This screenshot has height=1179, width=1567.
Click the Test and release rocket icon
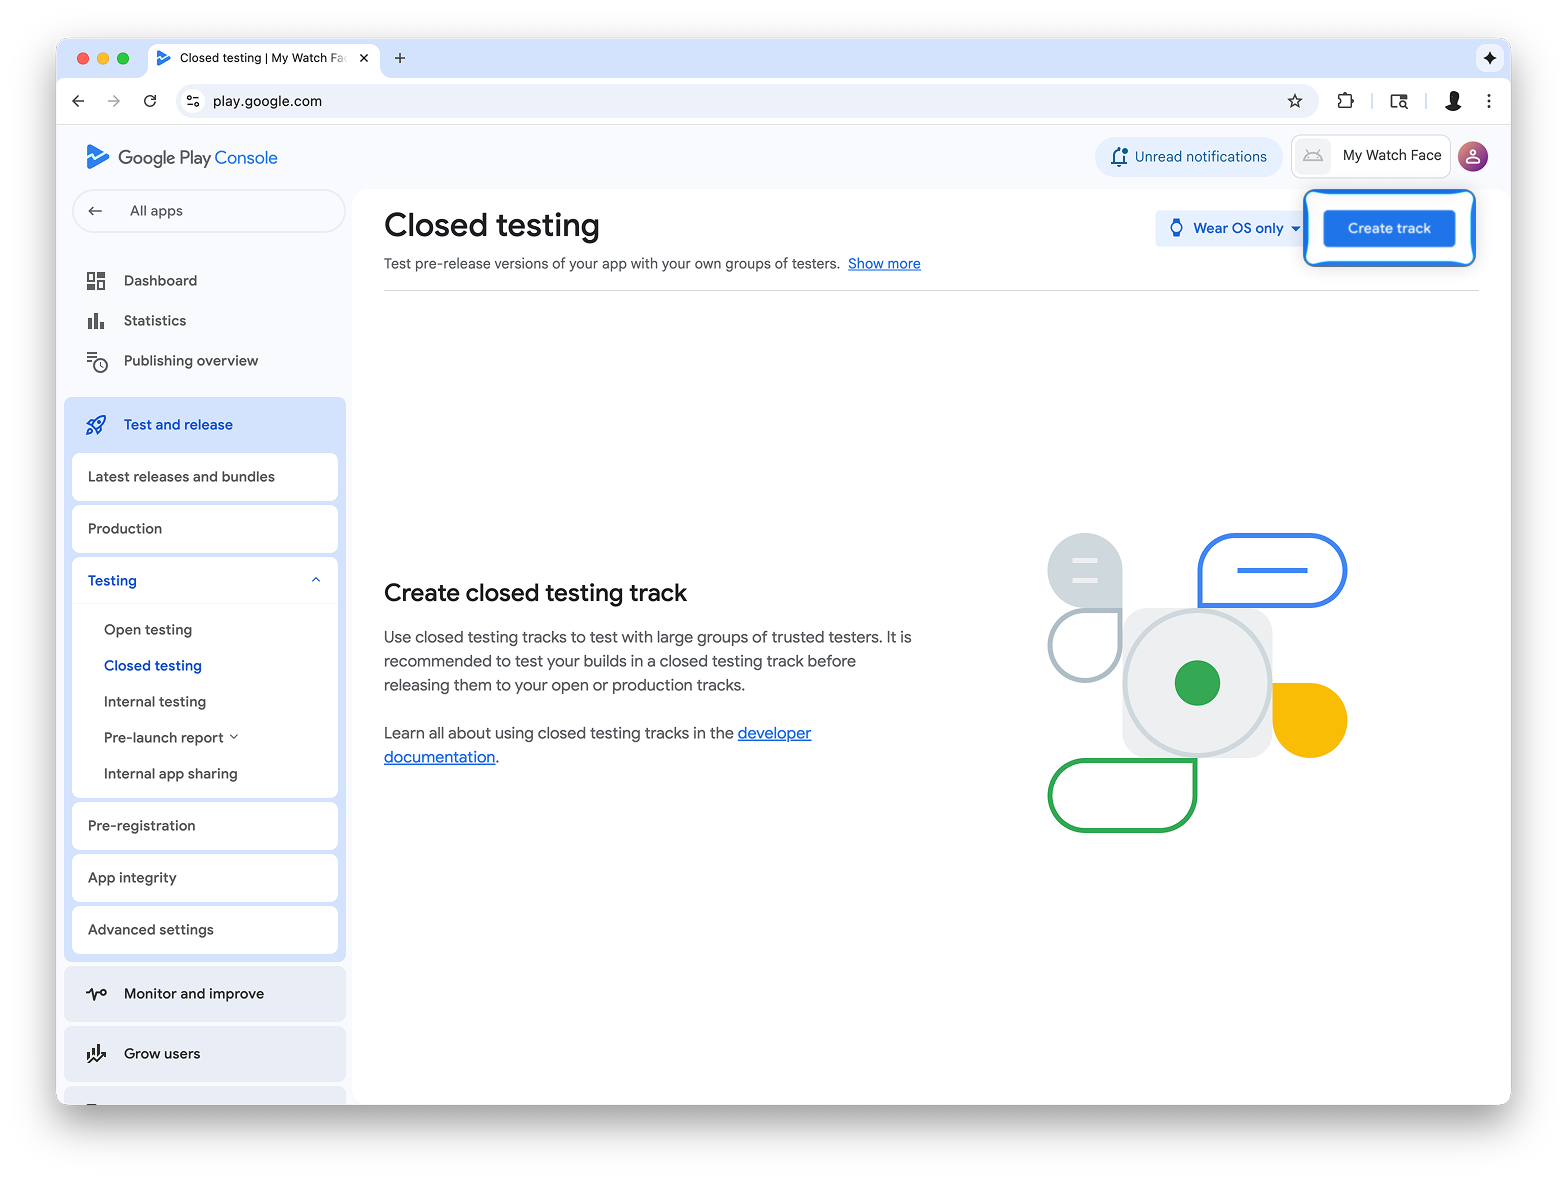click(x=96, y=425)
